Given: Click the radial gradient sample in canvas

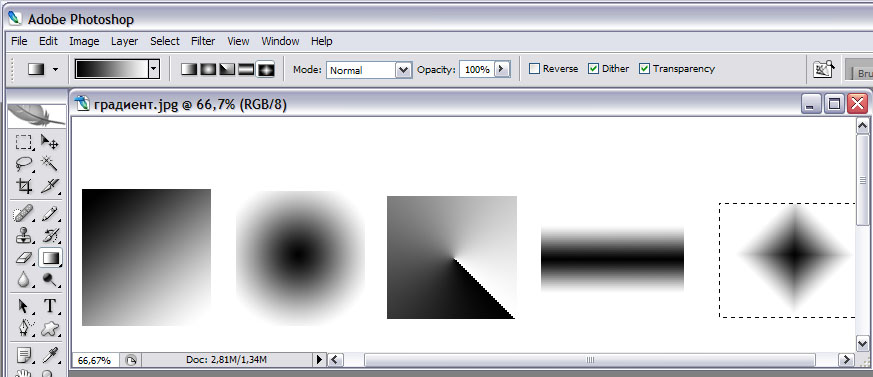Looking at the screenshot, I should (x=300, y=257).
